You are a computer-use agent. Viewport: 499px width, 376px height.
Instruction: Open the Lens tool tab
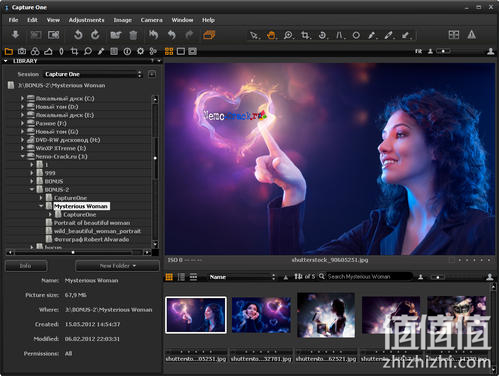(x=61, y=51)
